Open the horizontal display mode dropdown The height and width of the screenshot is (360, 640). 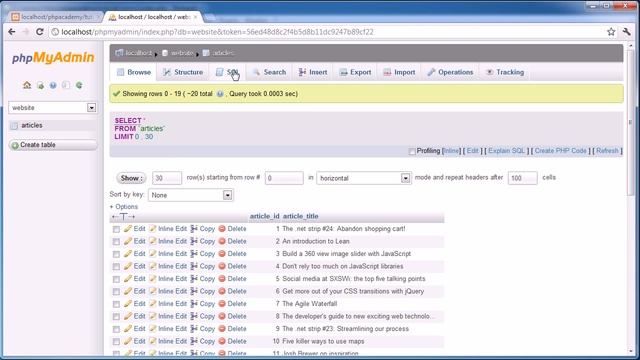point(363,178)
